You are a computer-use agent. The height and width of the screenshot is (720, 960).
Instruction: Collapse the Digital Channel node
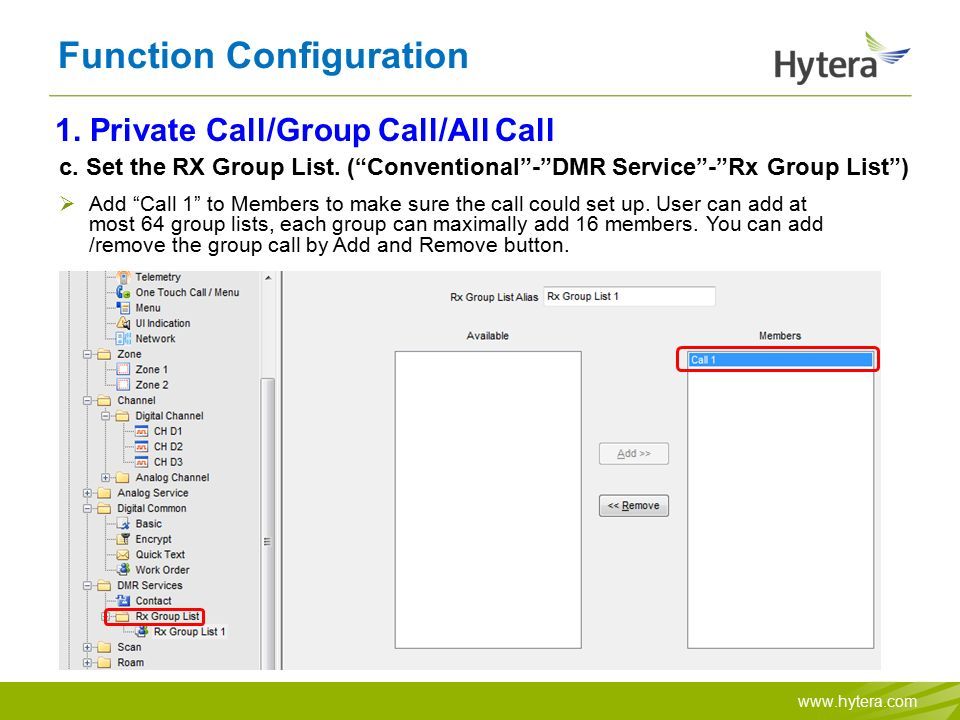coord(106,416)
